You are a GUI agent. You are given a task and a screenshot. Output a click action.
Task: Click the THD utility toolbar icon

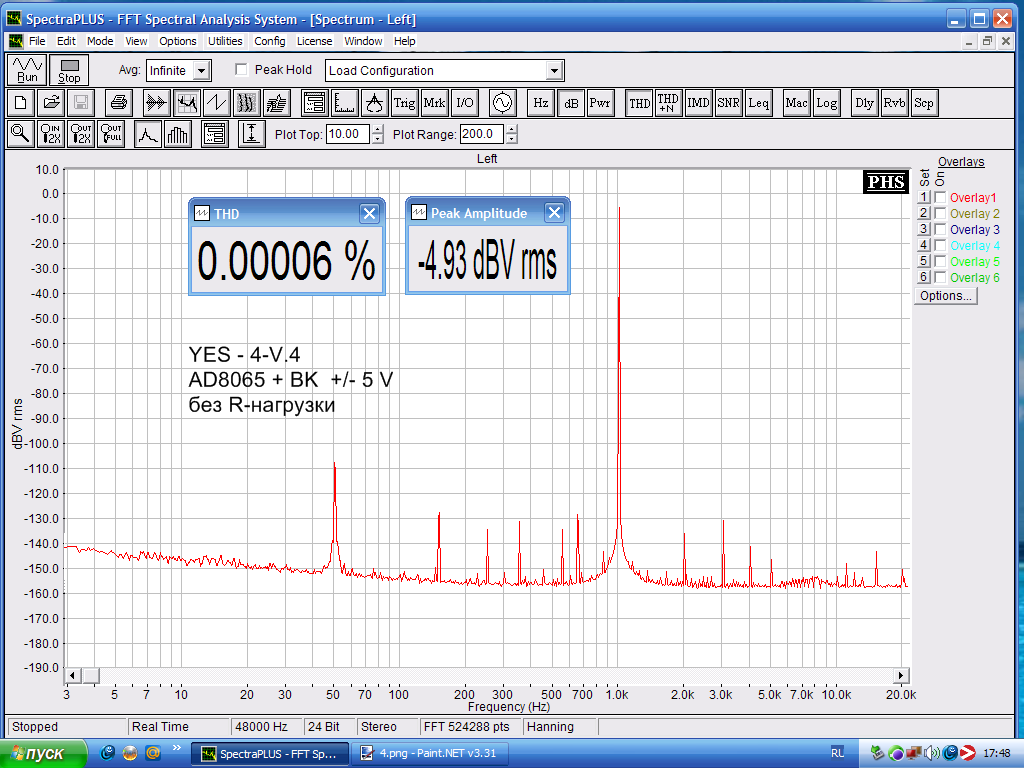[x=639, y=103]
